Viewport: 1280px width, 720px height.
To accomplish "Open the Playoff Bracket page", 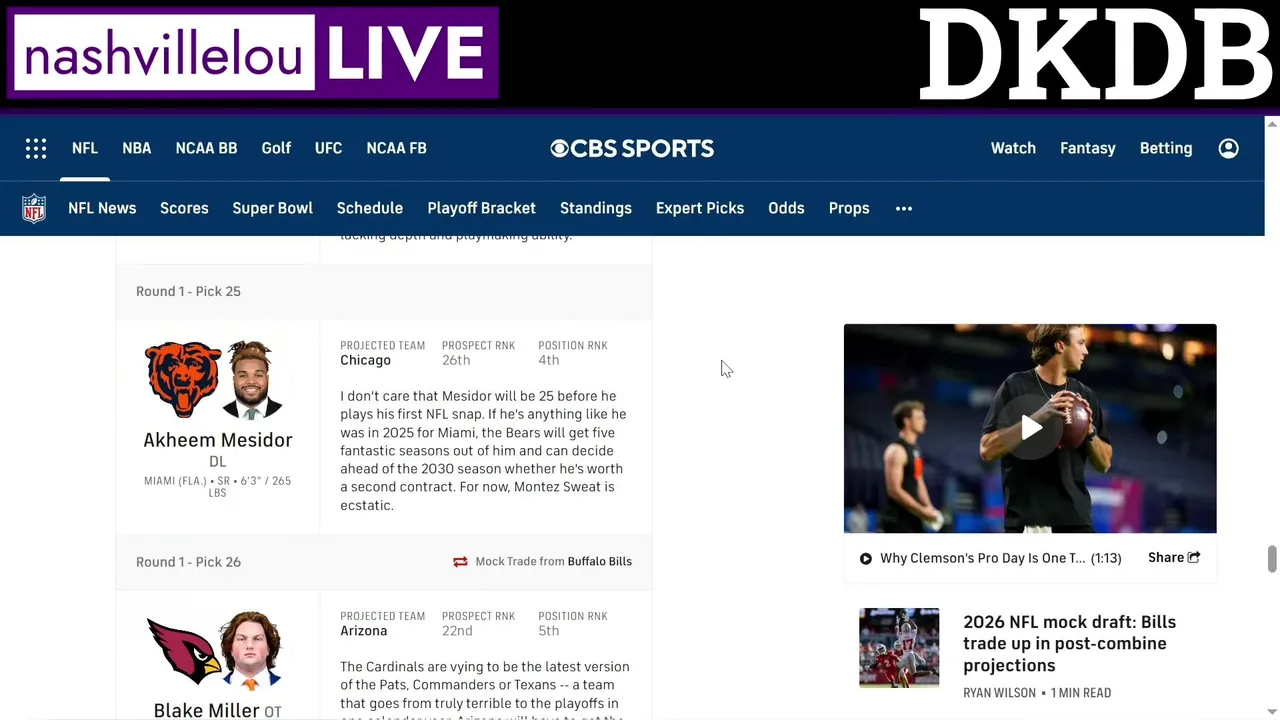I will click(481, 208).
